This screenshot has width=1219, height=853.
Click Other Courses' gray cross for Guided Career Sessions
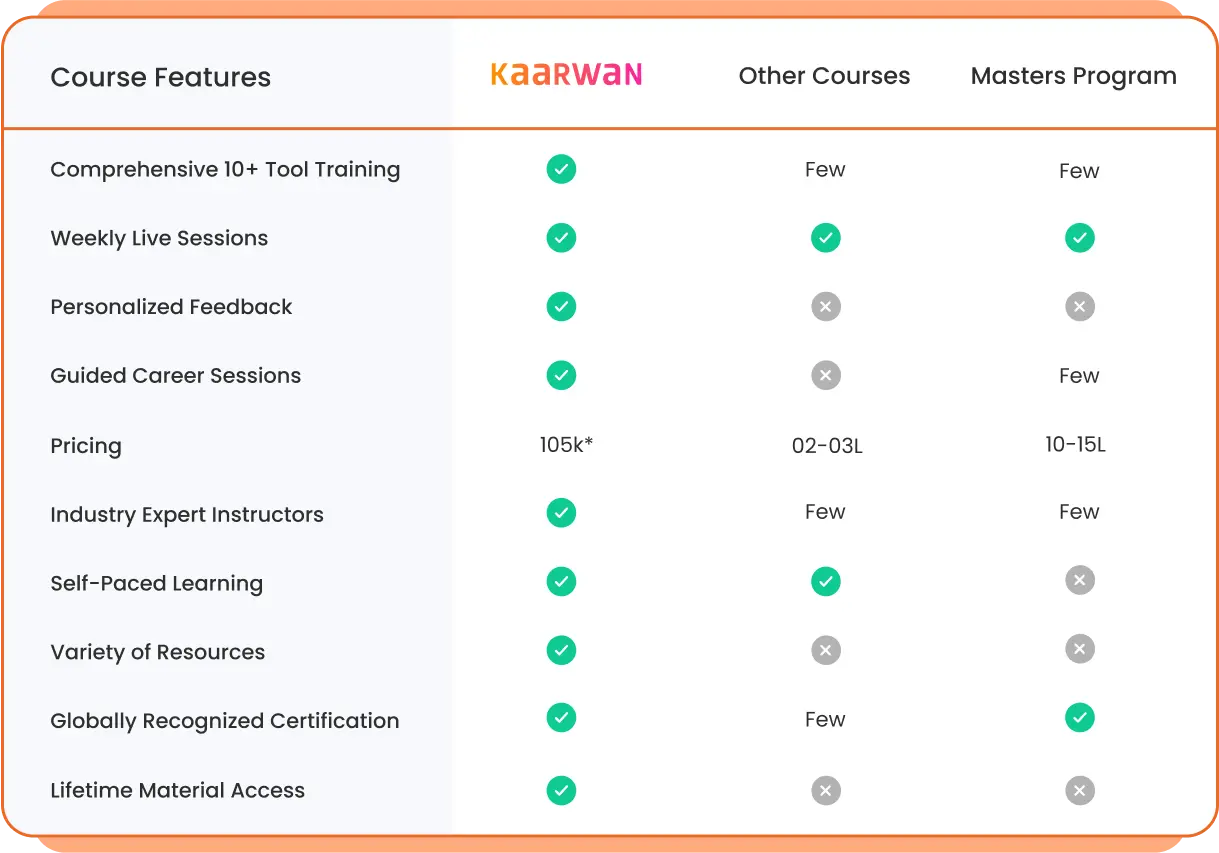click(825, 376)
